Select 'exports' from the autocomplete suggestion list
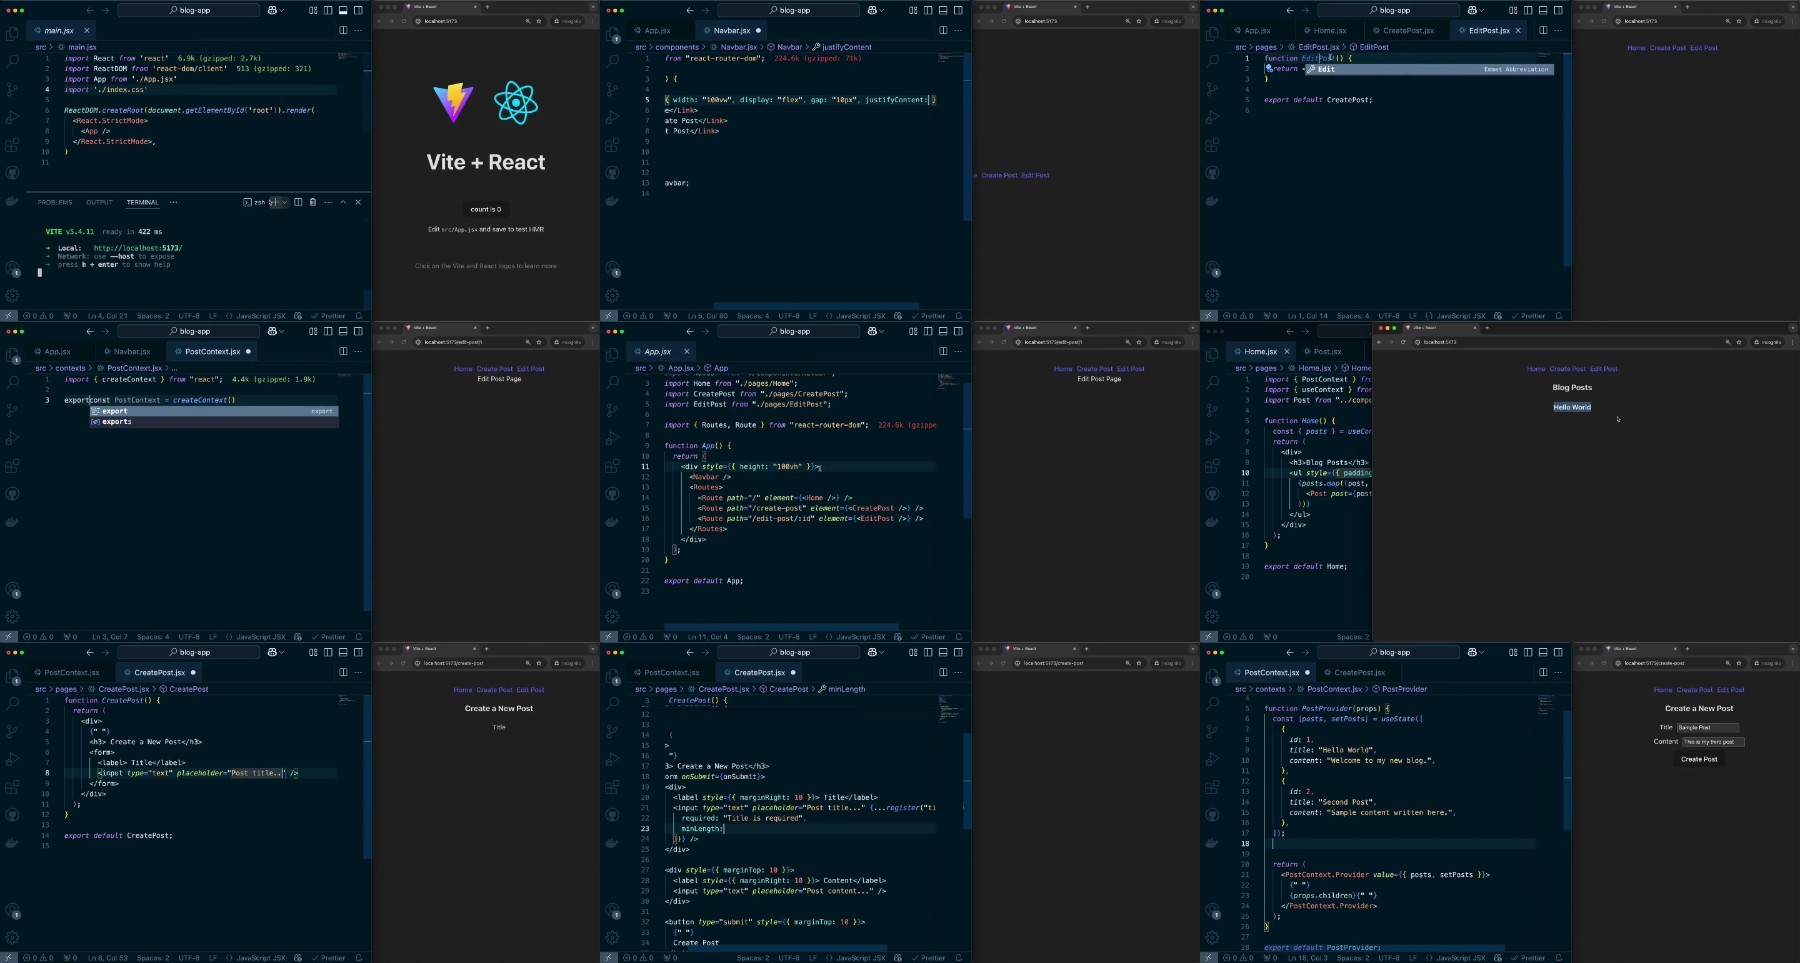This screenshot has height=963, width=1800. [x=117, y=422]
